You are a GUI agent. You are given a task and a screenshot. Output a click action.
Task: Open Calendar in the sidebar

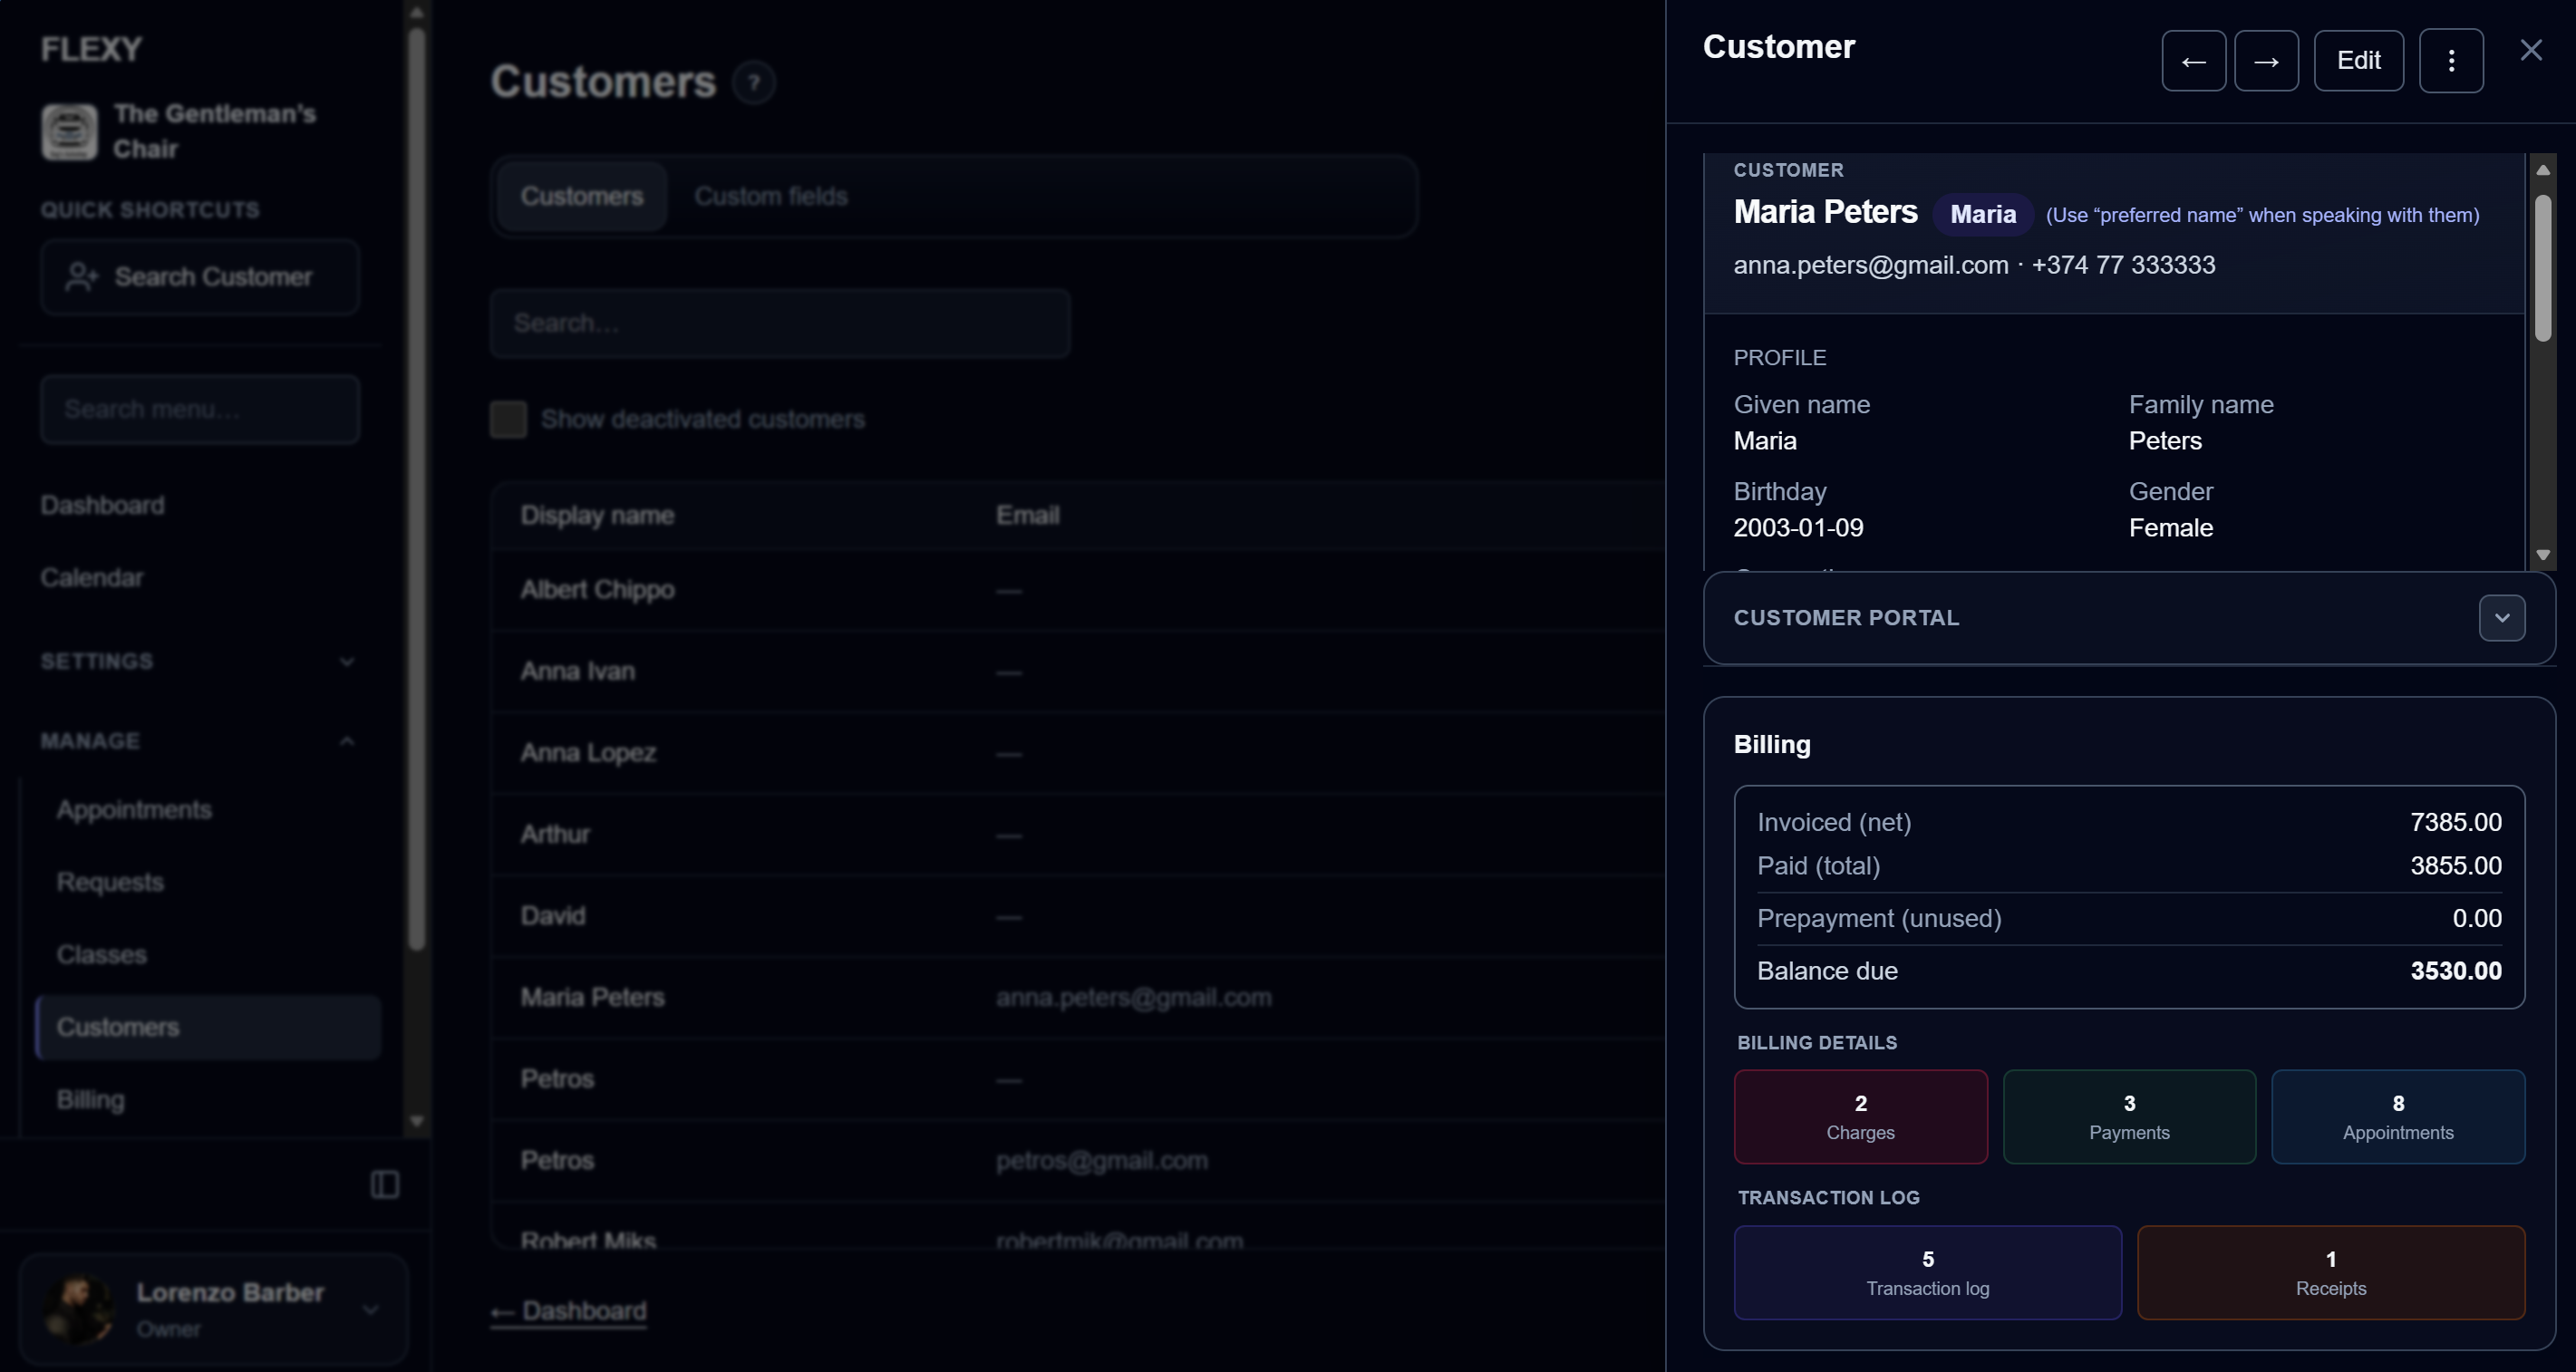(92, 578)
